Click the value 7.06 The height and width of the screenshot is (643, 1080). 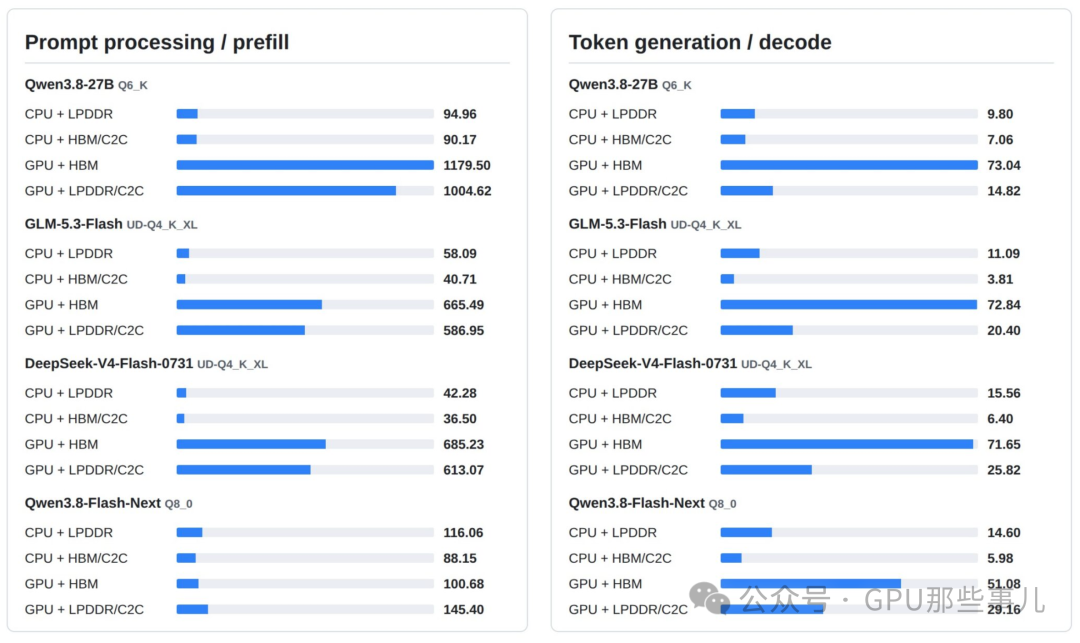point(1000,140)
